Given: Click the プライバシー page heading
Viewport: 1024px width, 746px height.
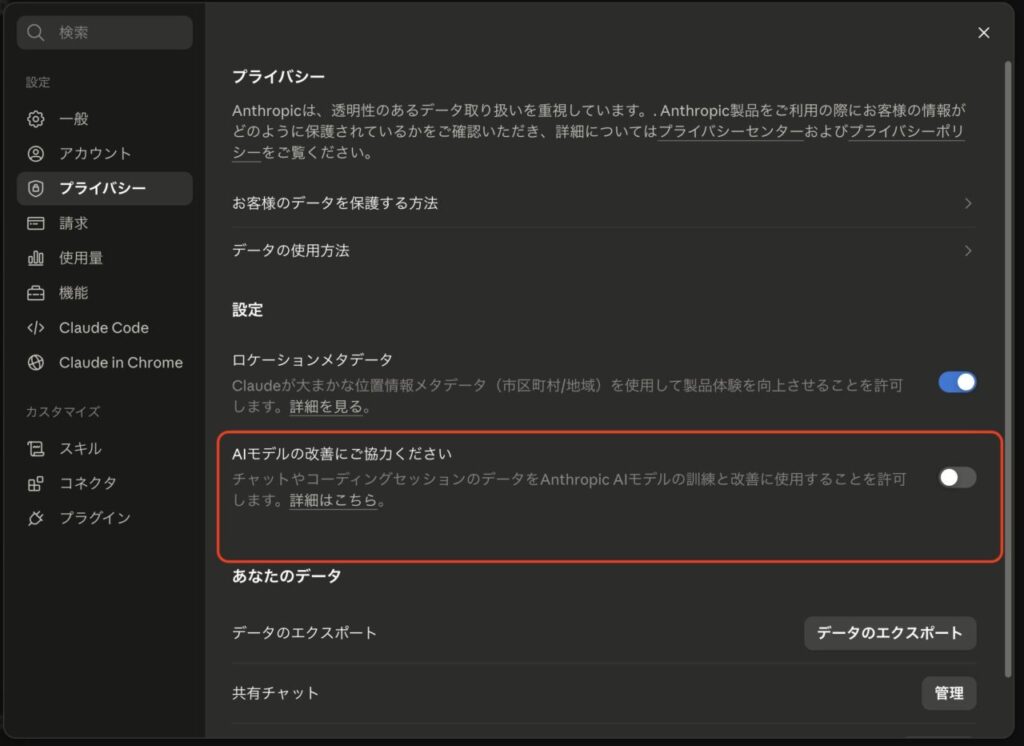Looking at the screenshot, I should tap(279, 76).
